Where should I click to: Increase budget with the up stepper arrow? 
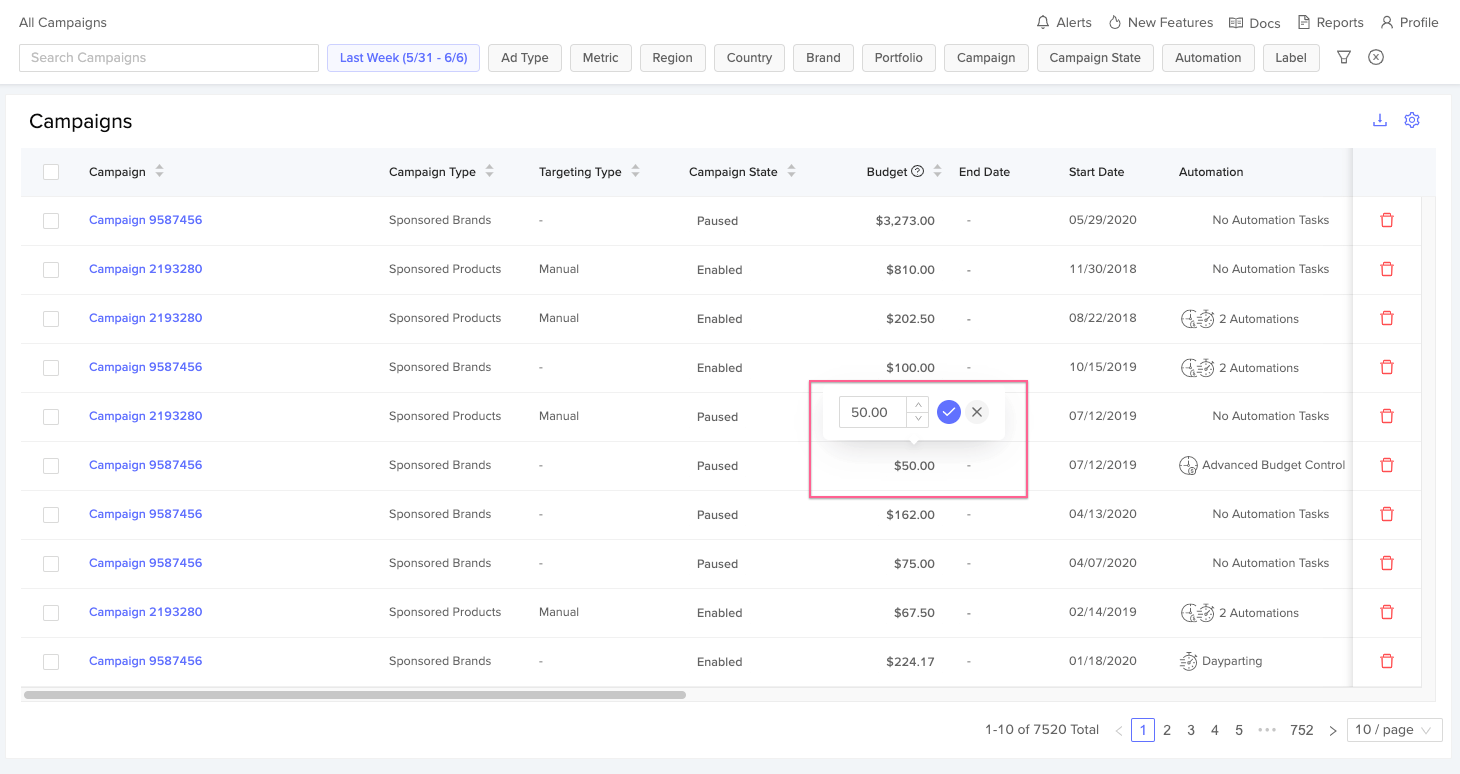(918, 405)
